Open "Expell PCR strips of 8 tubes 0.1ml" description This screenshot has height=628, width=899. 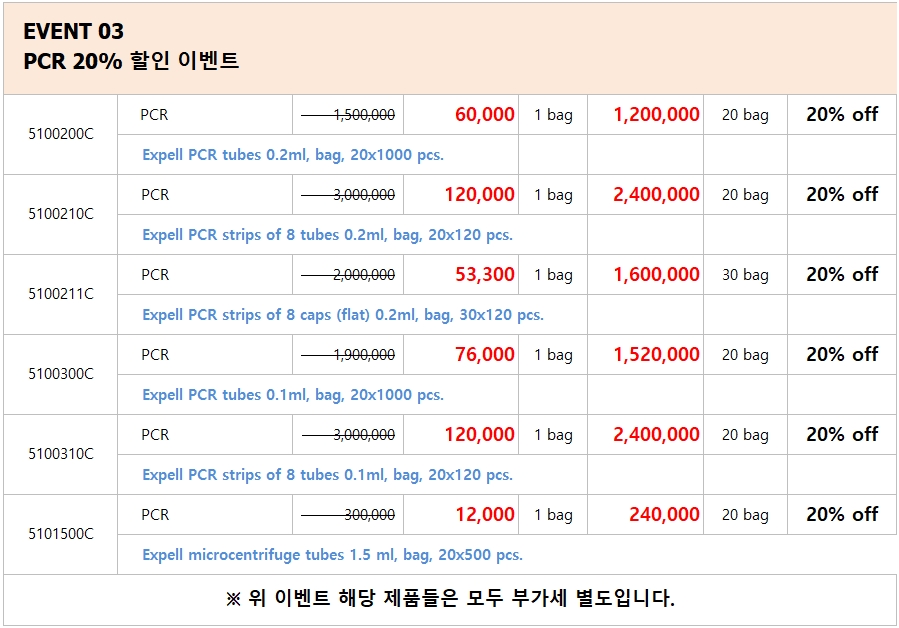(x=327, y=475)
